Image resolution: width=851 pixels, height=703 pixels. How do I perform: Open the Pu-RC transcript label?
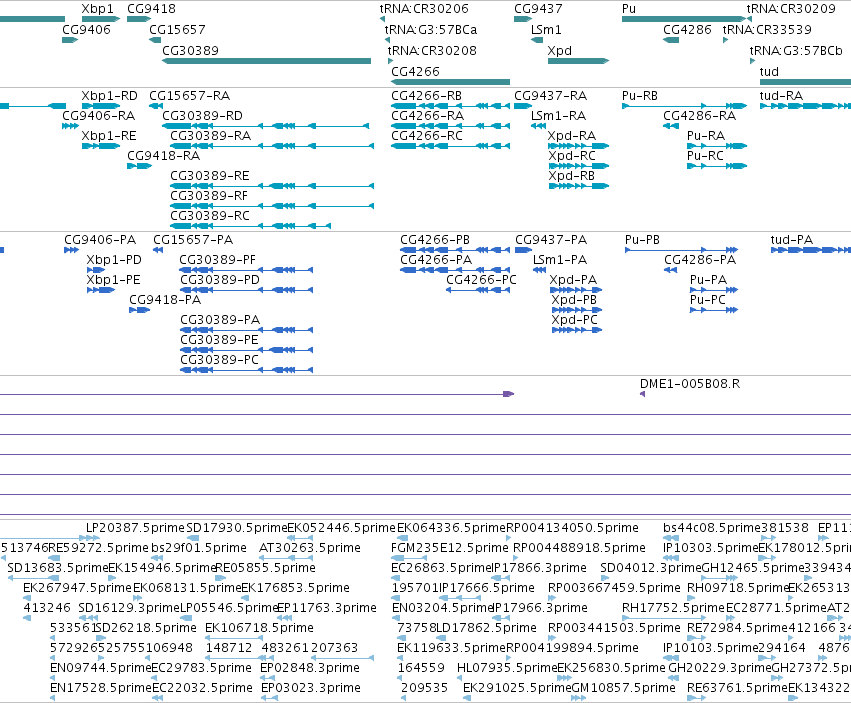coord(706,156)
